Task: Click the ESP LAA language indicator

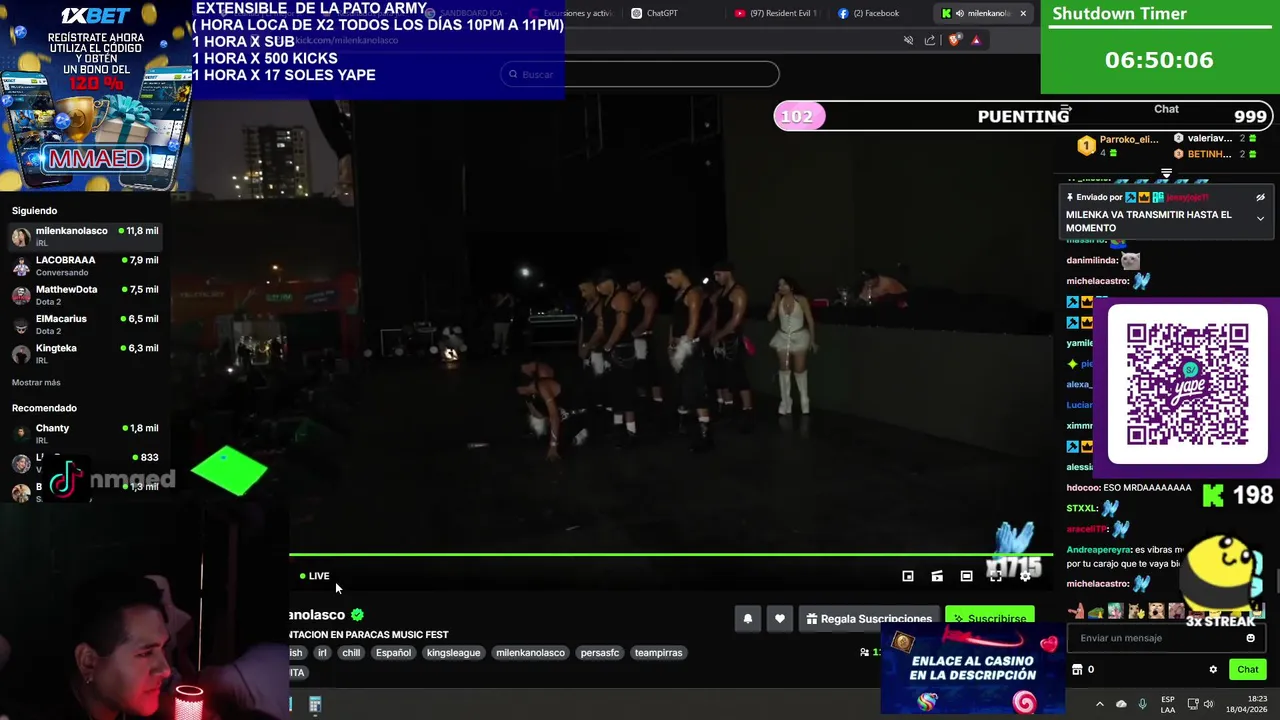Action: [1168, 704]
